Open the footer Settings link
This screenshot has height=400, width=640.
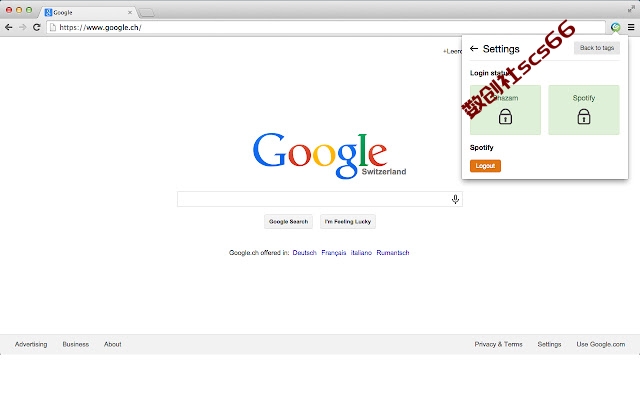point(549,344)
